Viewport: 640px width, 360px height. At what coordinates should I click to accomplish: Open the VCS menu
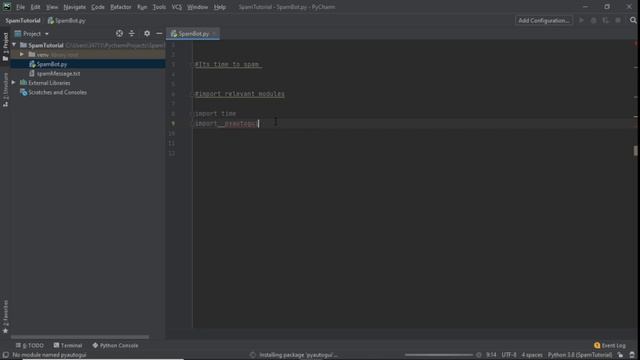(177, 7)
